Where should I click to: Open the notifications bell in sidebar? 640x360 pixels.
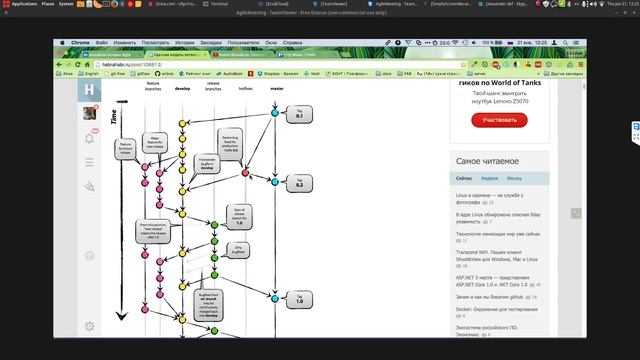[89, 138]
